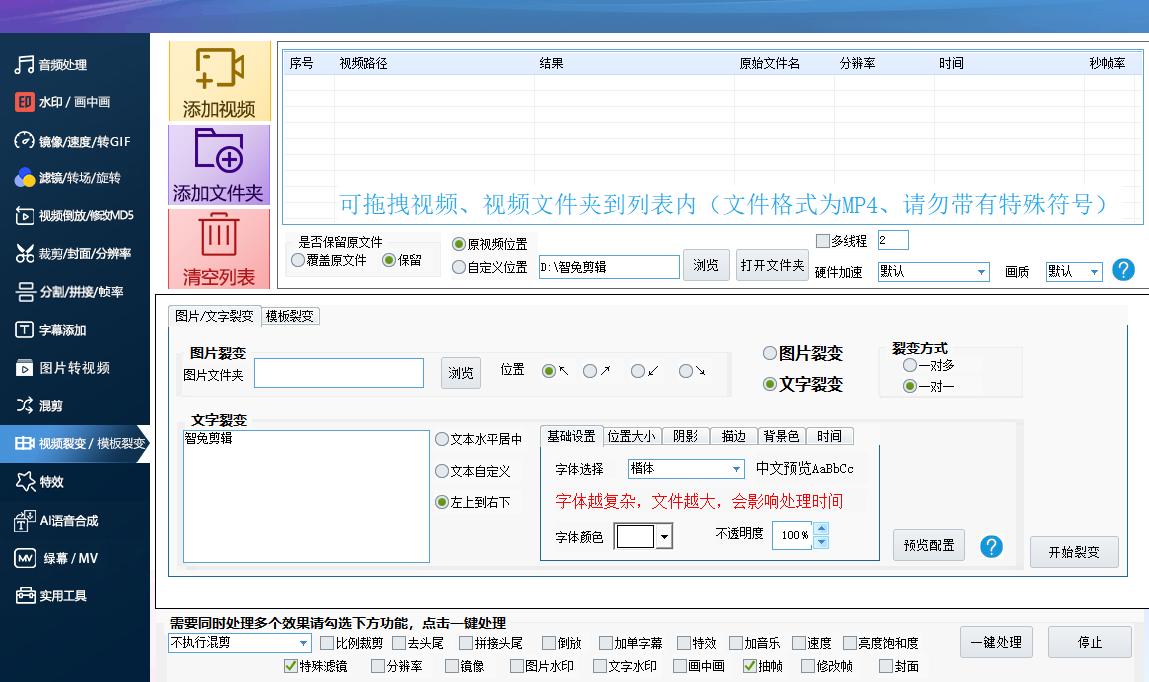
Task: Click the Clear List trash icon
Action: [218, 235]
